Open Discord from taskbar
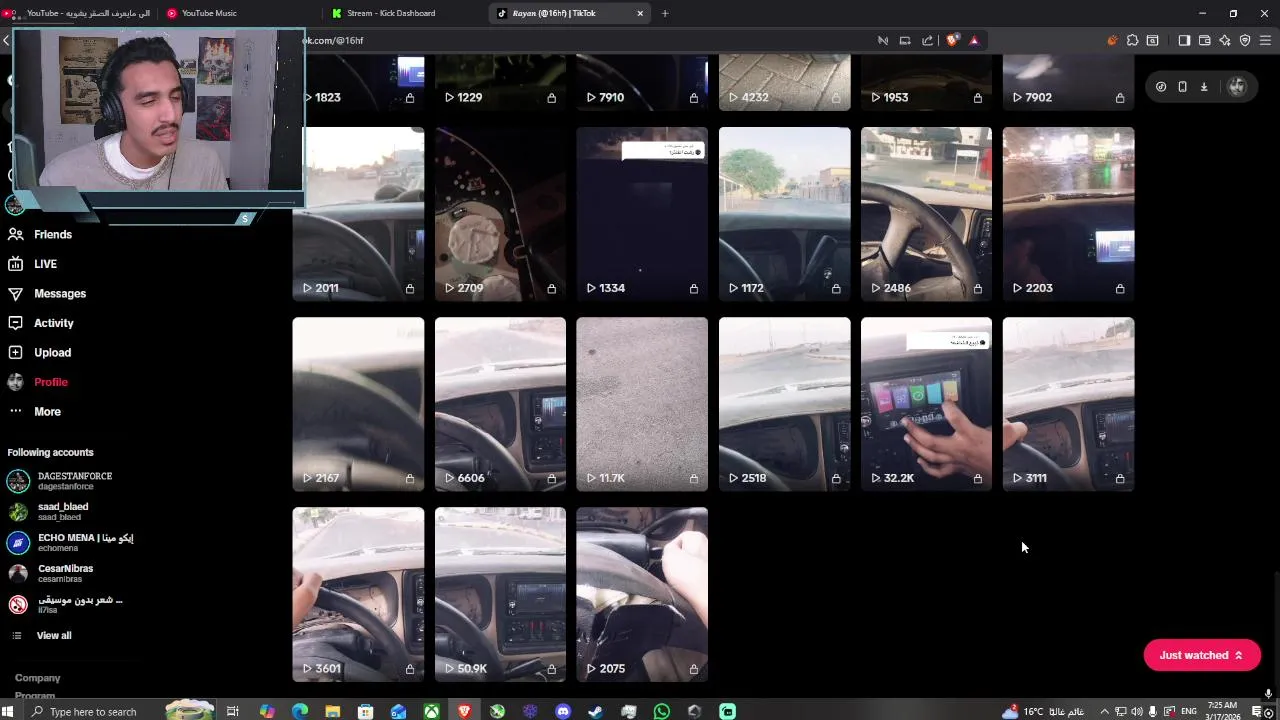 pyautogui.click(x=563, y=711)
